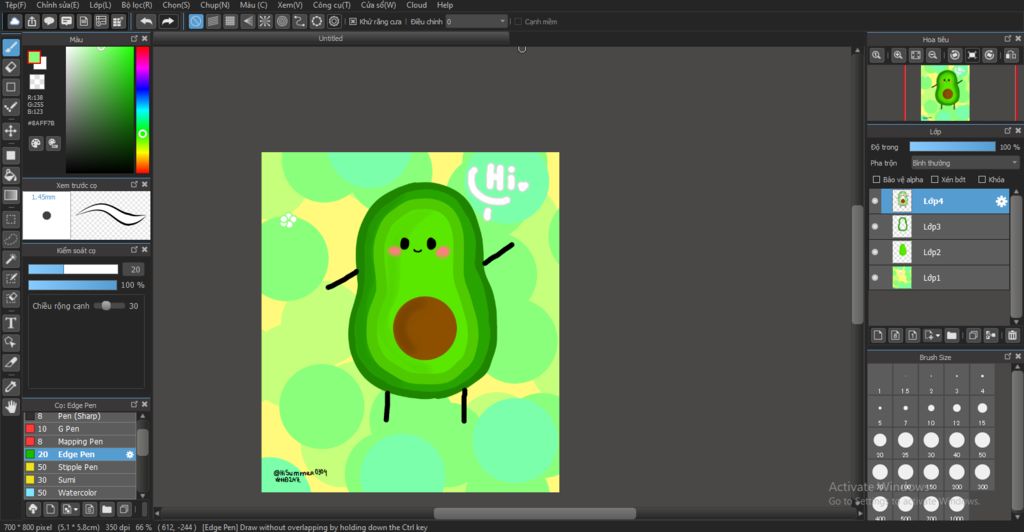
Task: Open Edge Pen brush settings gear
Action: (x=129, y=454)
